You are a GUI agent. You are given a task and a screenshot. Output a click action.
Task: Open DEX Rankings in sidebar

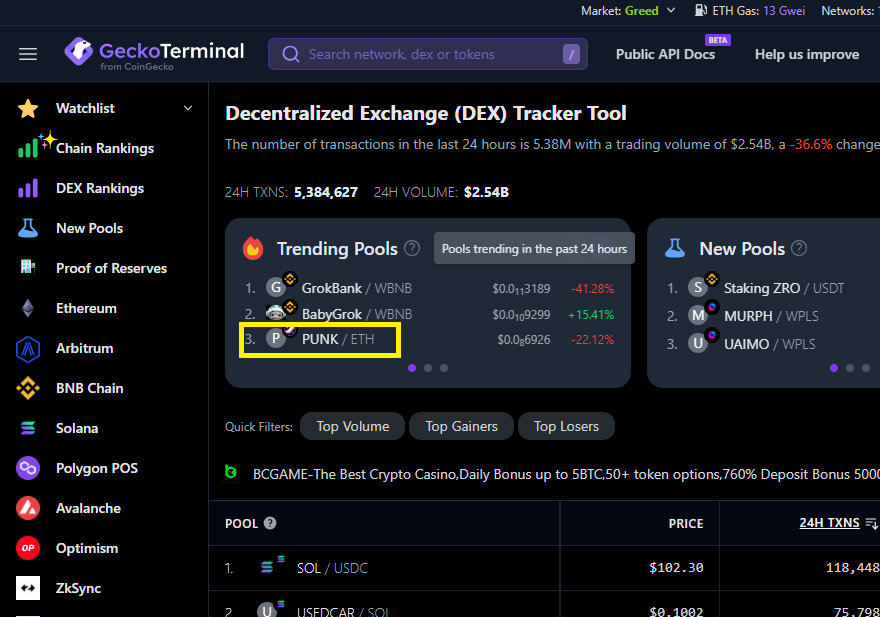click(x=100, y=188)
